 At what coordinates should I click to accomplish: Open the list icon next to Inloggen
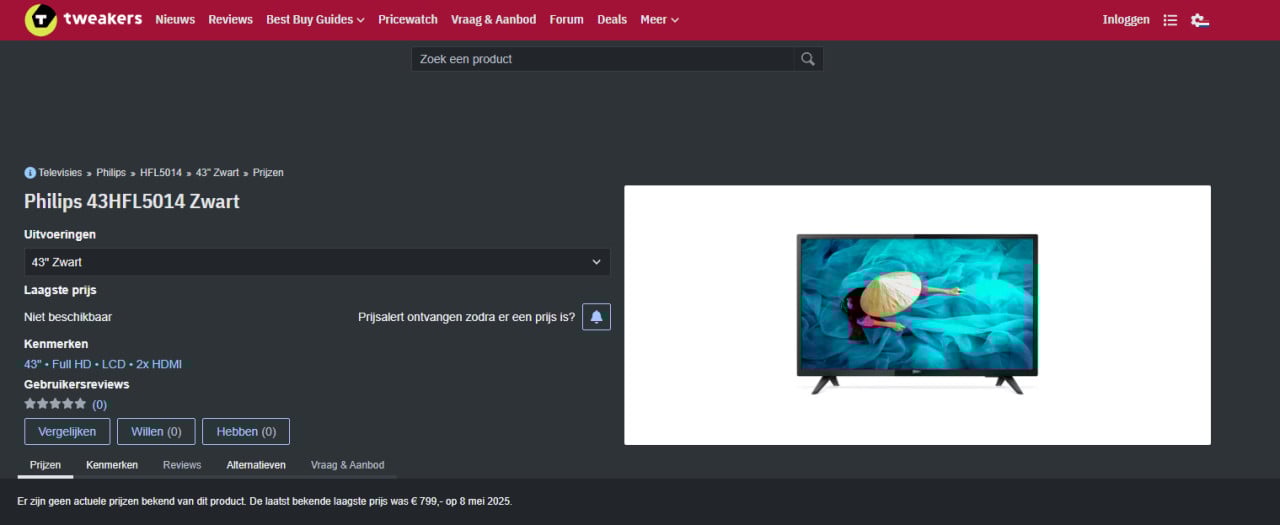[x=1170, y=20]
